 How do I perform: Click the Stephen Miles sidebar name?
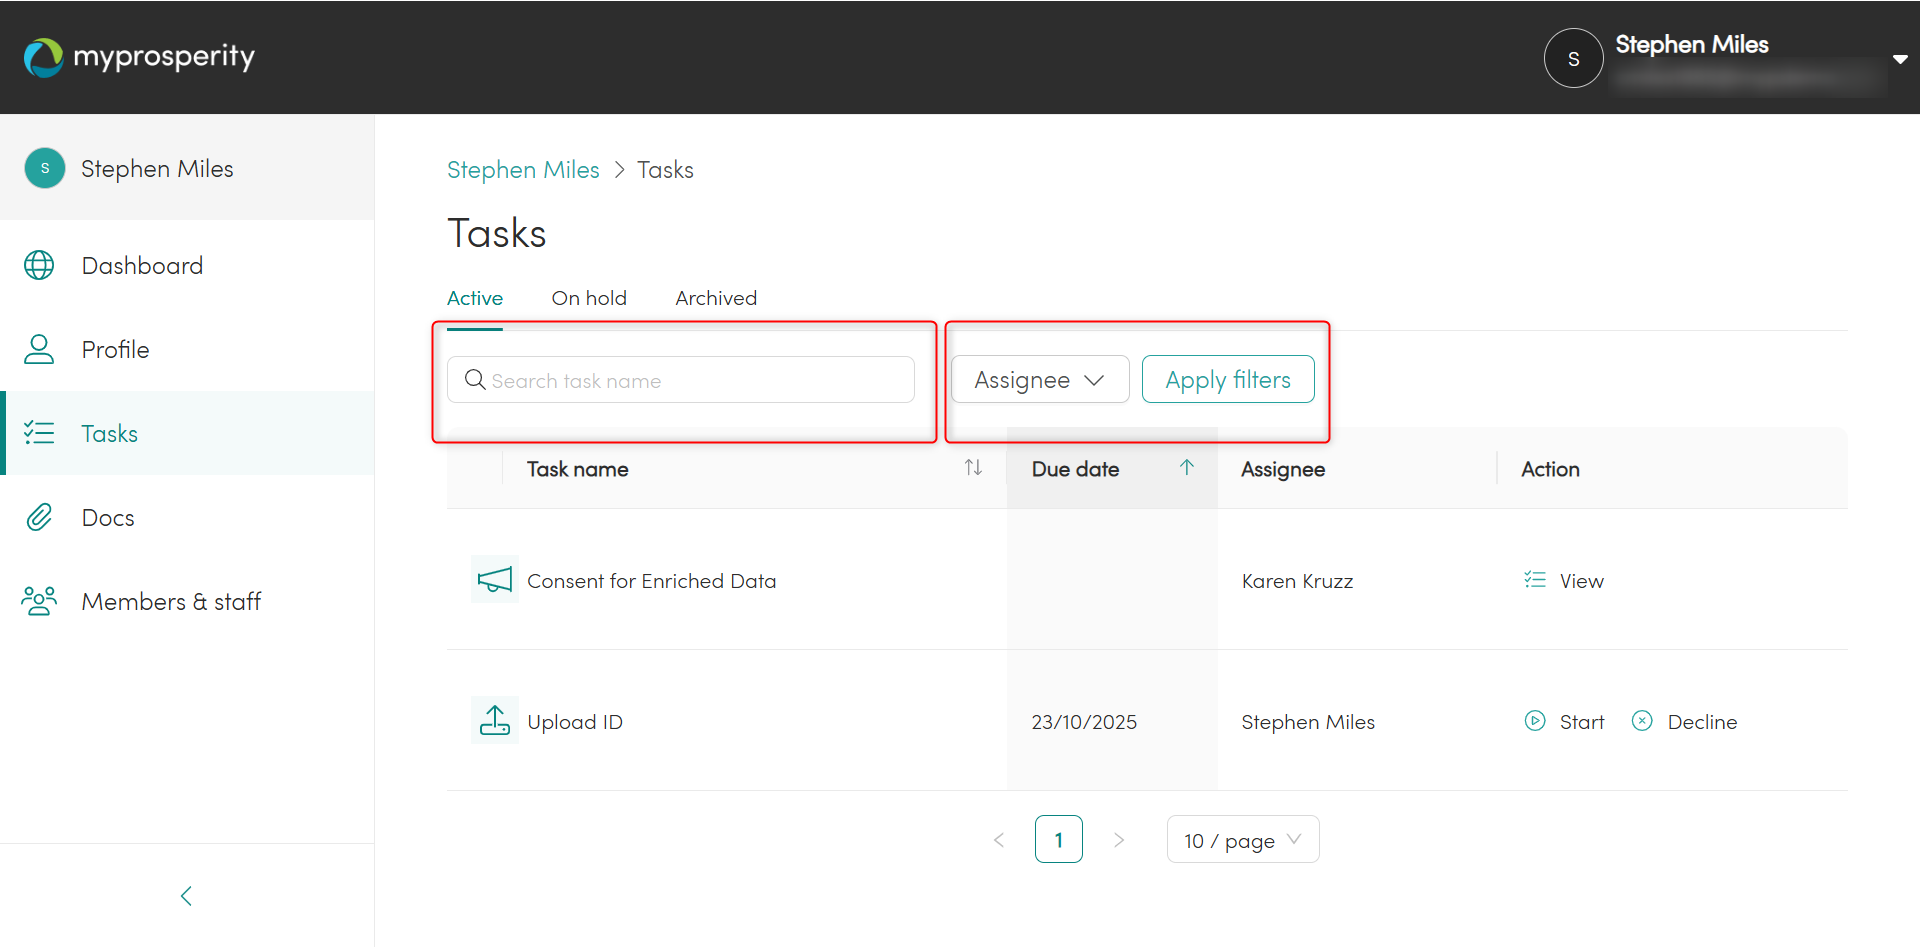pos(157,169)
